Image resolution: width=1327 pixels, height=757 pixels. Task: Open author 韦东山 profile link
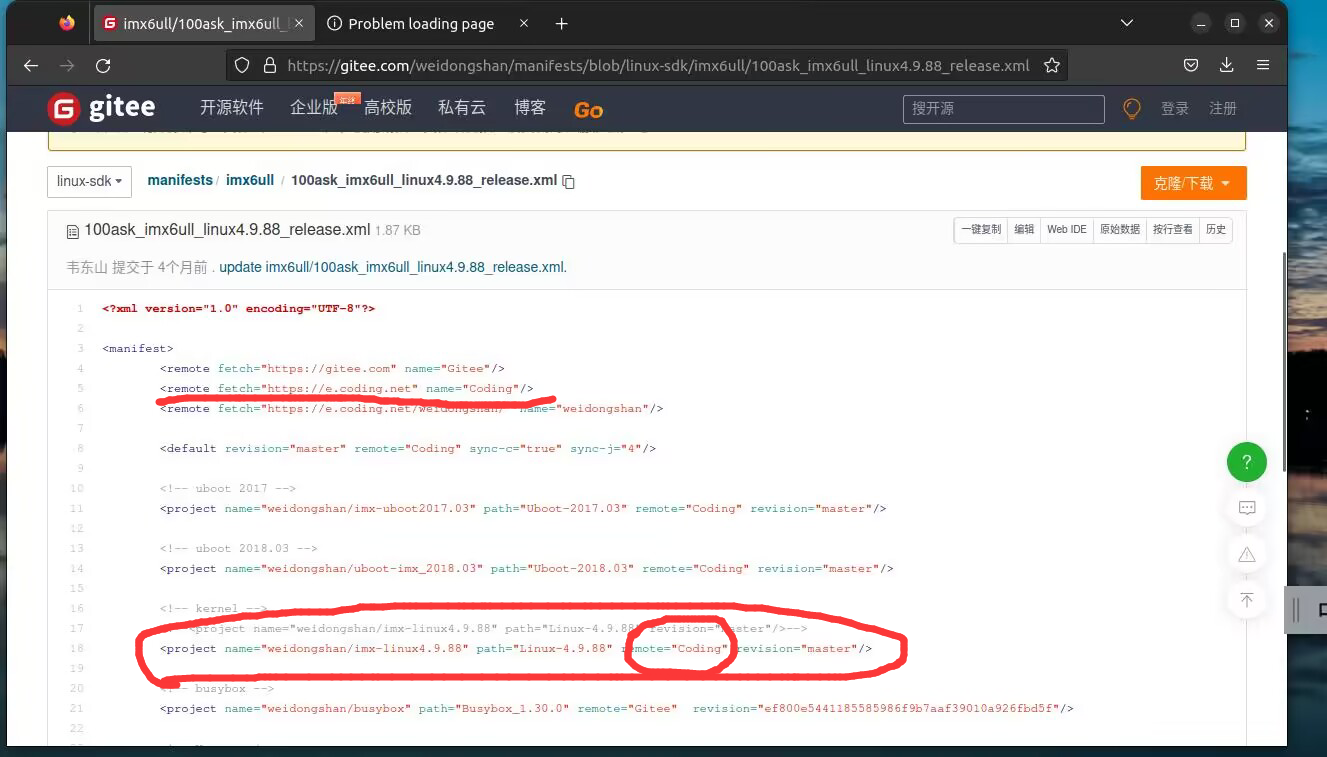(x=87, y=267)
